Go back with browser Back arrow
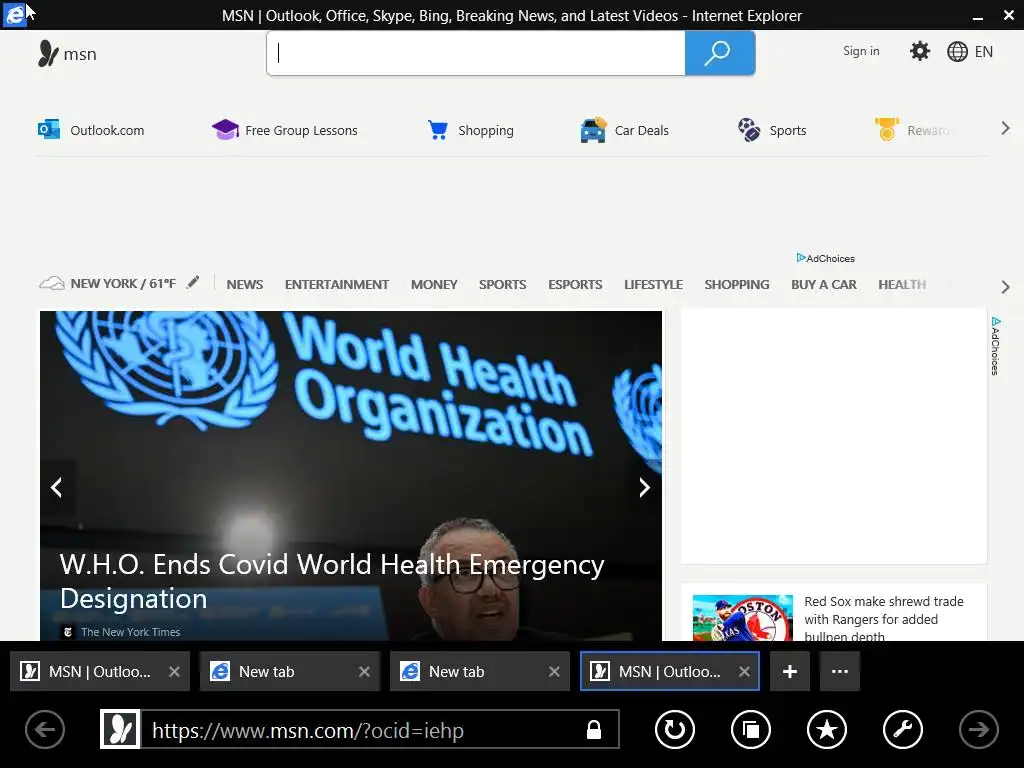 [x=45, y=729]
